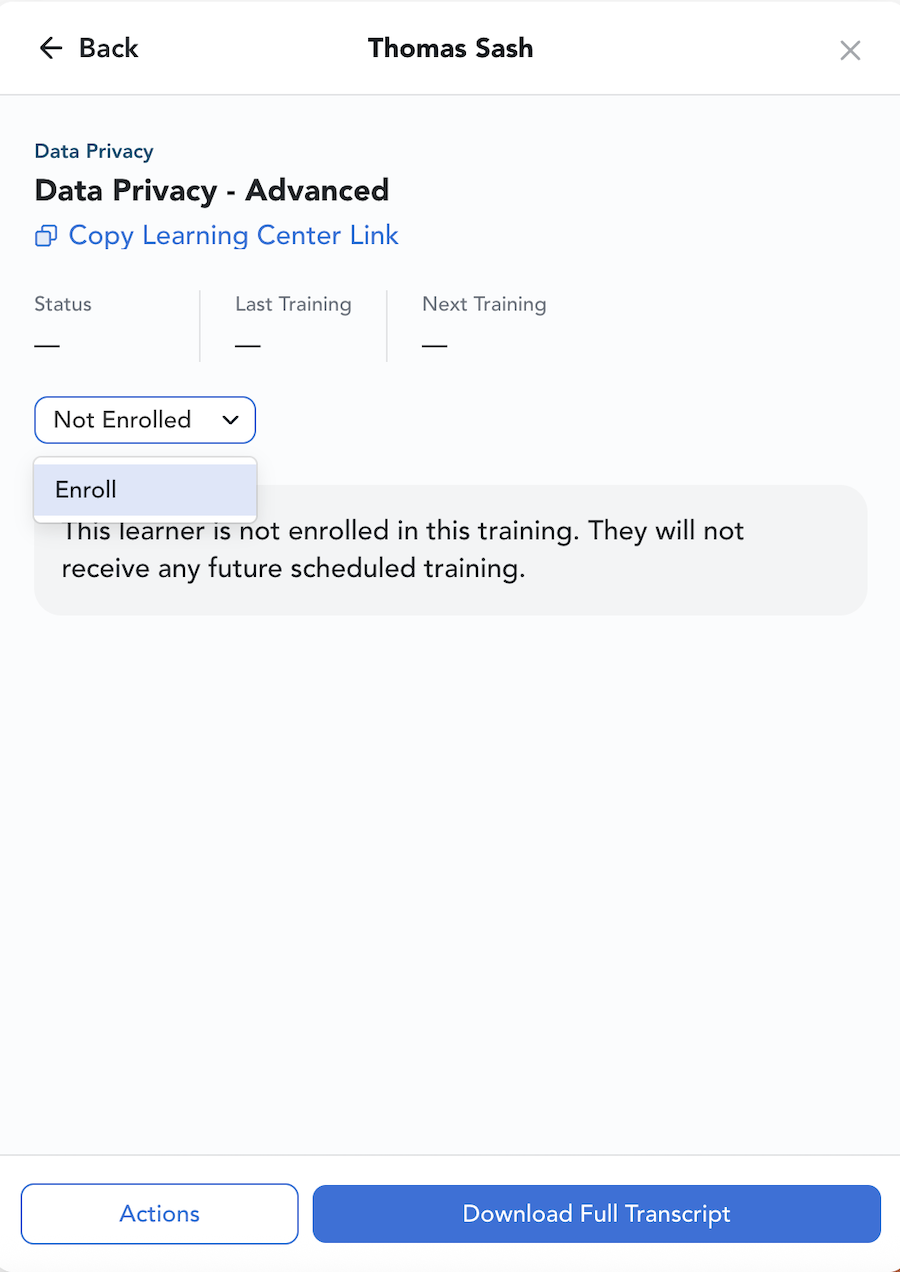
Task: Click the 'Data Privacy' category label
Action: (x=94, y=151)
